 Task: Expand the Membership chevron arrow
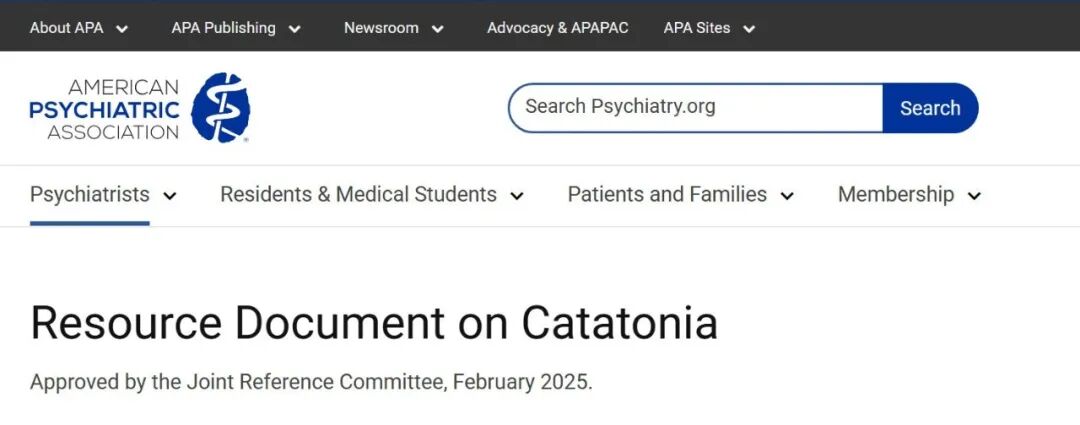coord(974,196)
